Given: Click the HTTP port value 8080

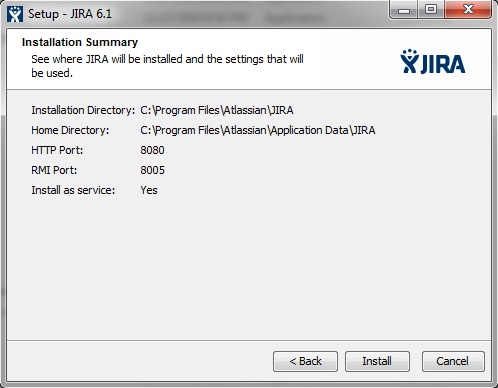Looking at the screenshot, I should pos(152,150).
